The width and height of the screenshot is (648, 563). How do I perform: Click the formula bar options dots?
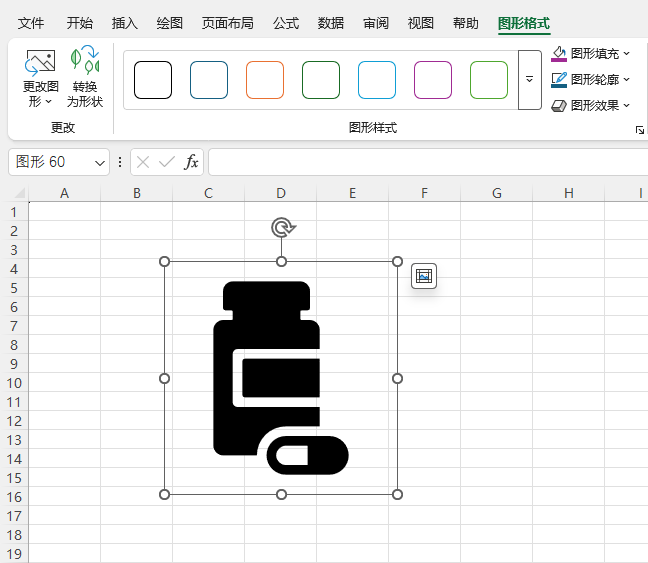pos(120,162)
